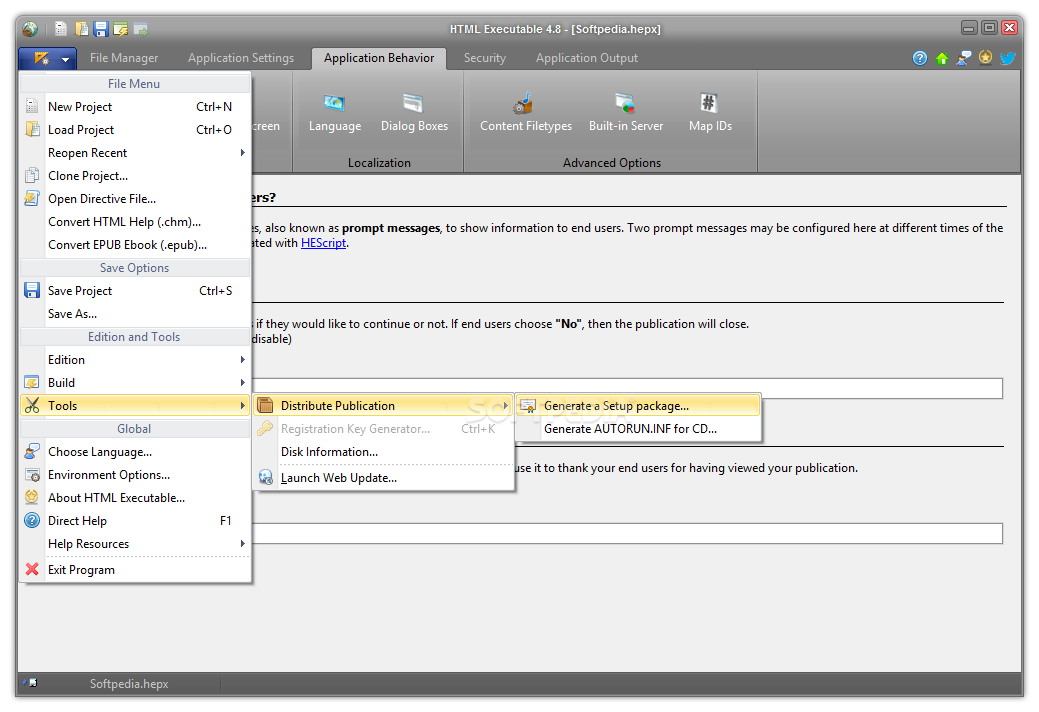The width and height of the screenshot is (1039, 712).
Task: Select Direct Help menu item
Action: pyautogui.click(x=135, y=521)
